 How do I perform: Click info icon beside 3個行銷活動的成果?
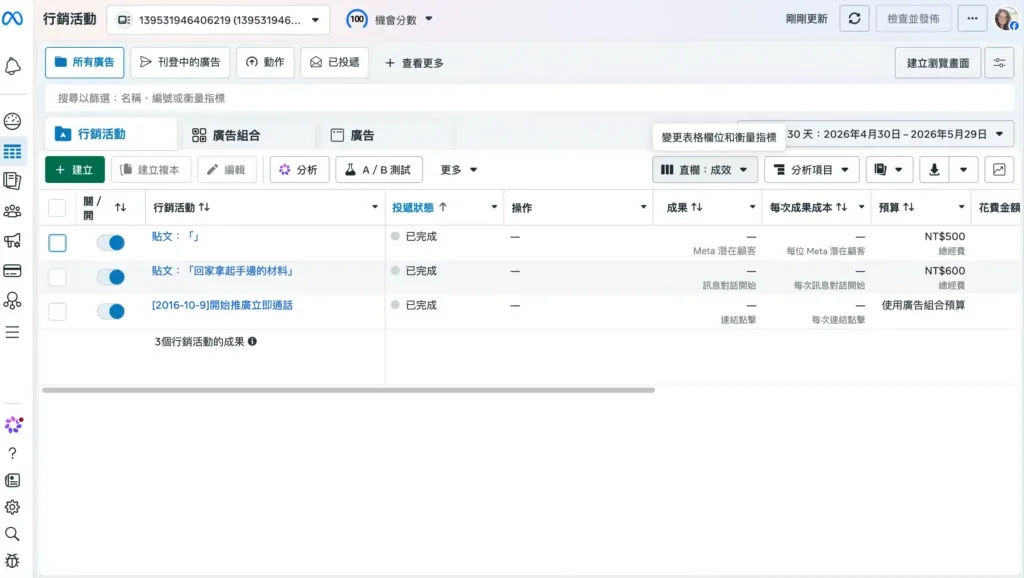click(x=252, y=342)
